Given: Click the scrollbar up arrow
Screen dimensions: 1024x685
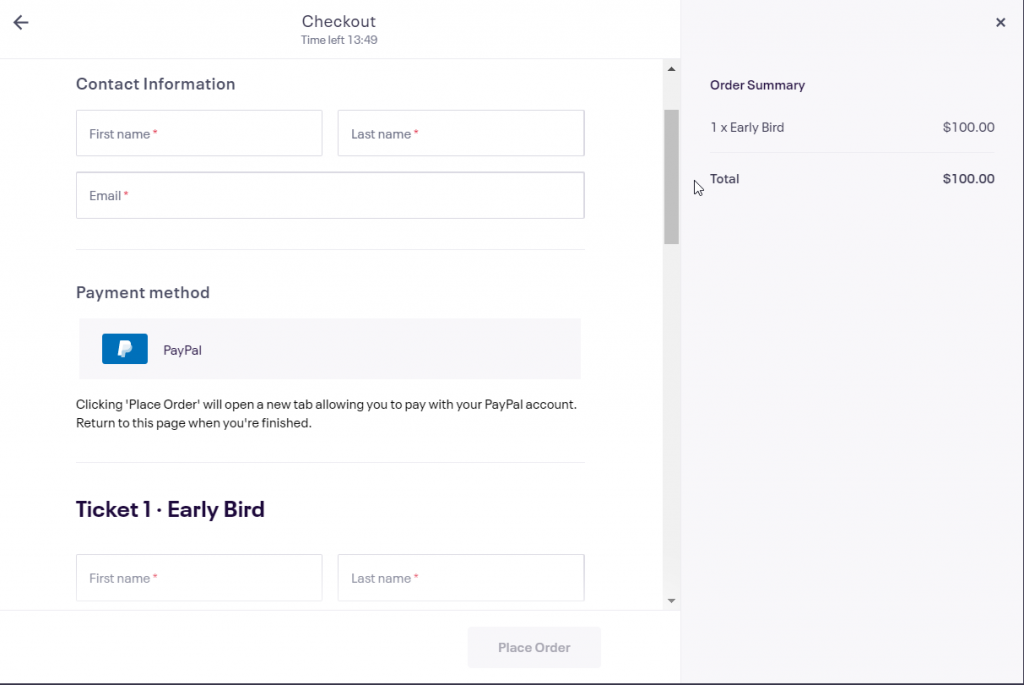Looking at the screenshot, I should click(x=671, y=69).
